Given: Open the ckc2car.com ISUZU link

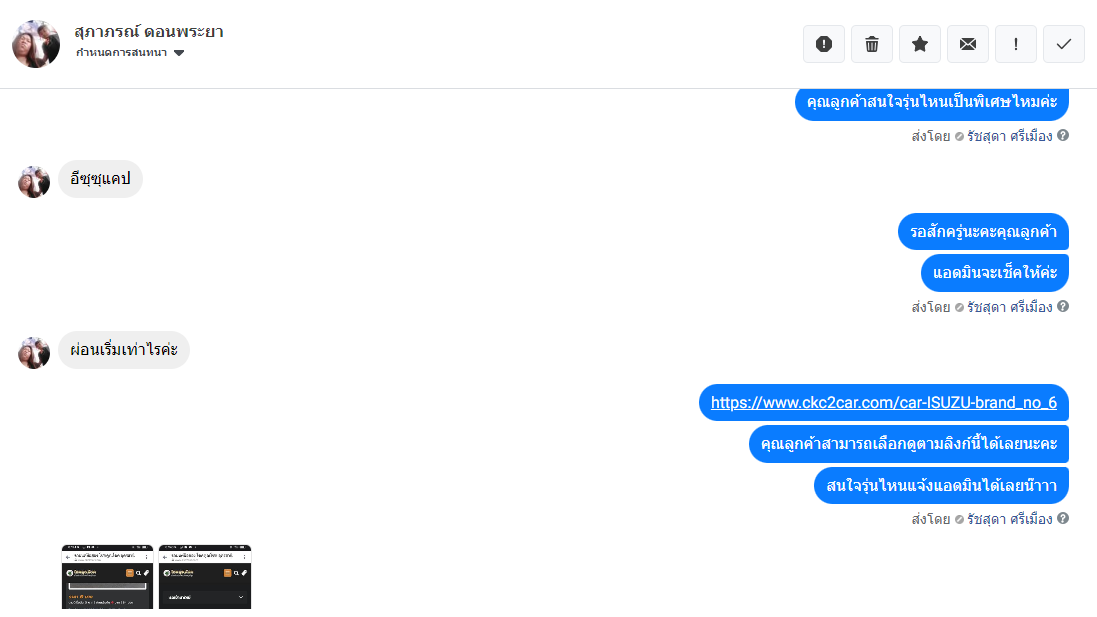Looking at the screenshot, I should 884,402.
